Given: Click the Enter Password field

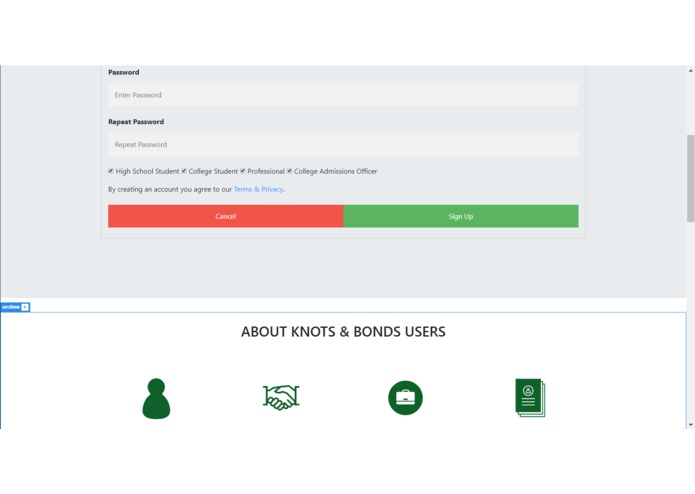Looking at the screenshot, I should coord(343,95).
